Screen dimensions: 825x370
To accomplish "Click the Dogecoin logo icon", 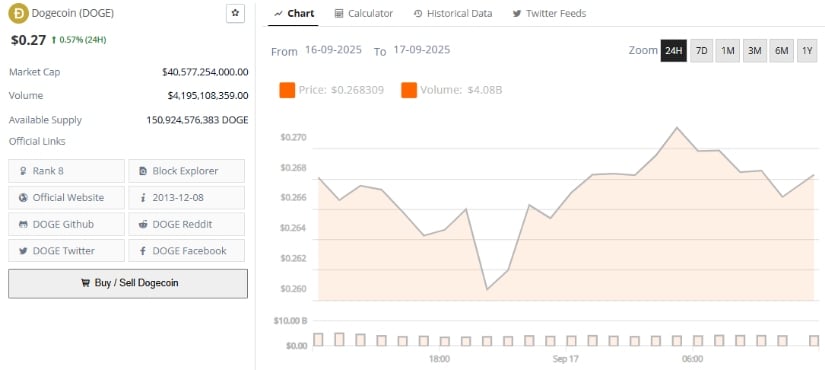I will coord(19,14).
